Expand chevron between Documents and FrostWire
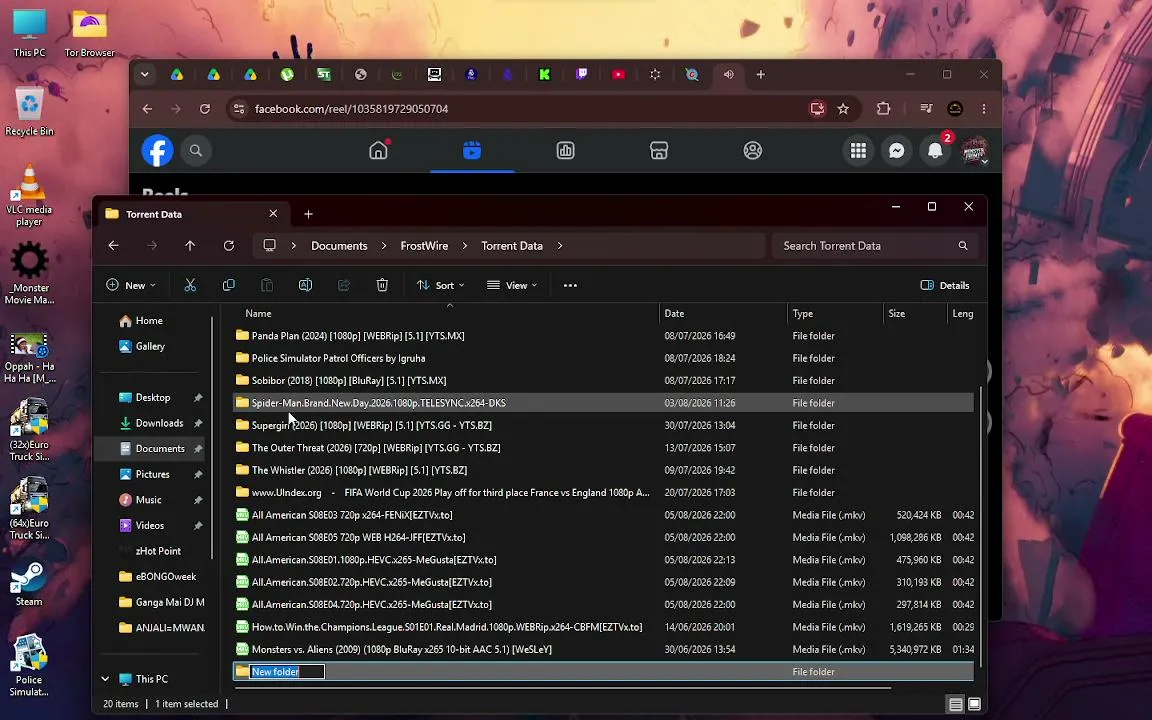The image size is (1152, 720). point(384,245)
